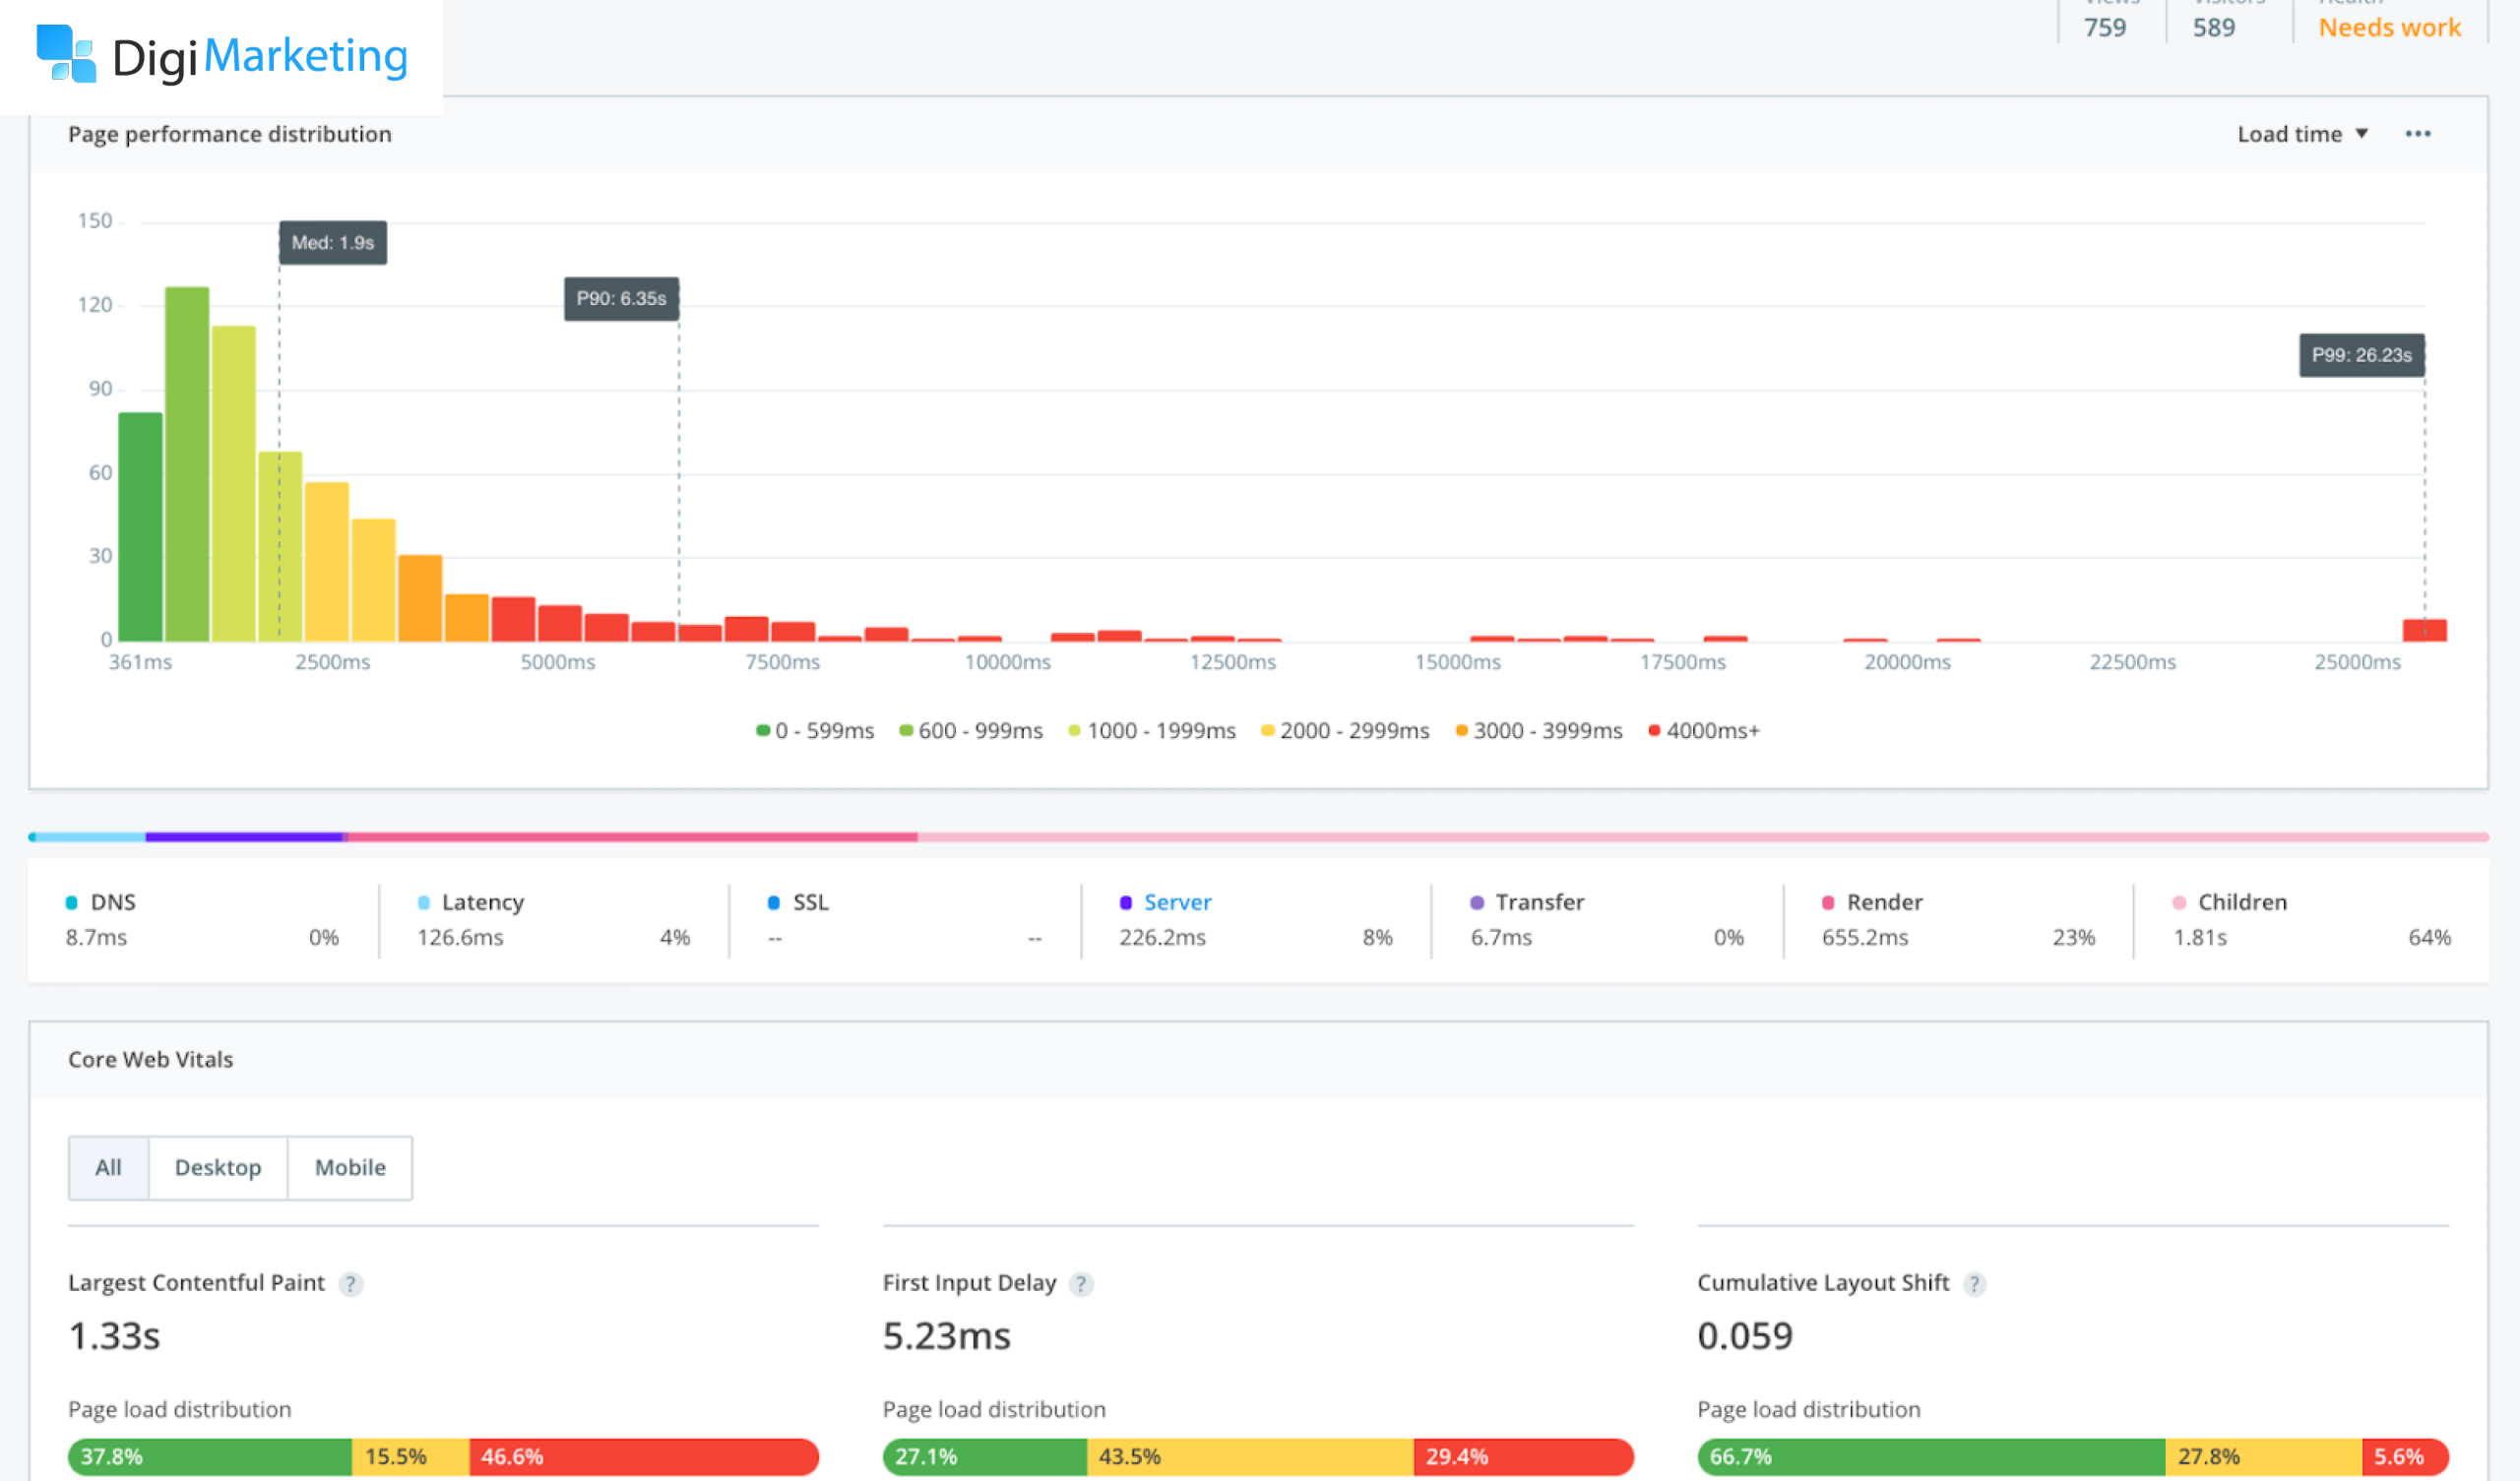
Task: Click the DNS metric color dot
Action: pyautogui.click(x=71, y=902)
